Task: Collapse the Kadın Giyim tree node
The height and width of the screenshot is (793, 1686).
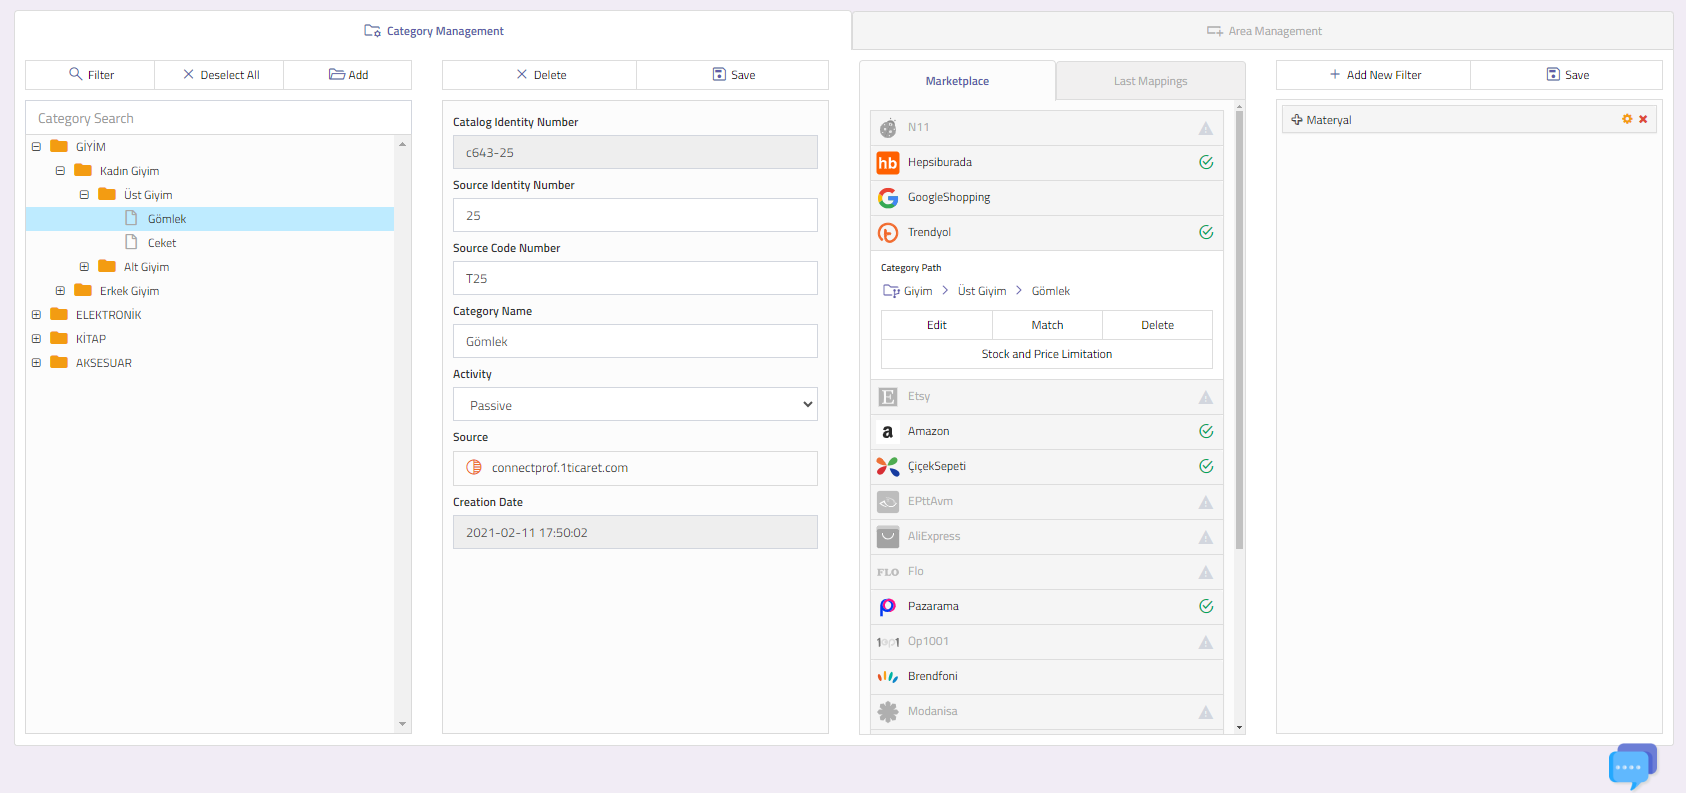Action: pyautogui.click(x=61, y=171)
